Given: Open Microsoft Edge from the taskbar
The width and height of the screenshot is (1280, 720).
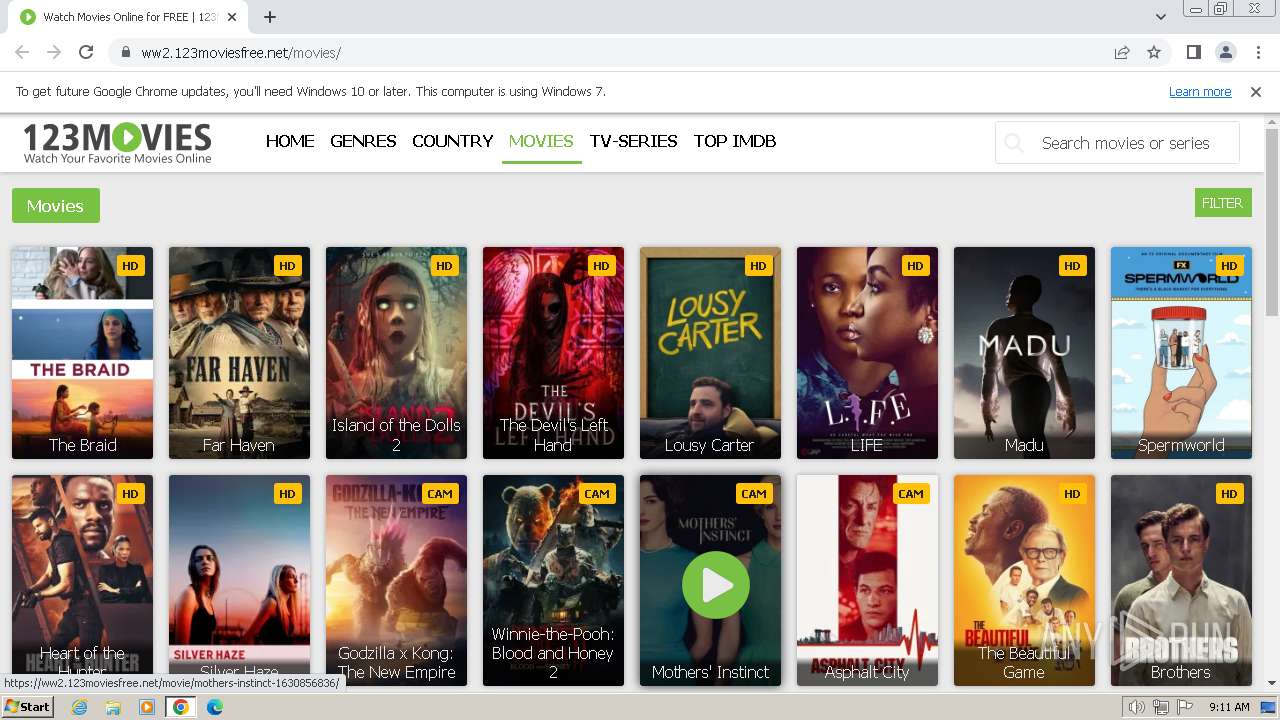Looking at the screenshot, I should click(215, 707).
